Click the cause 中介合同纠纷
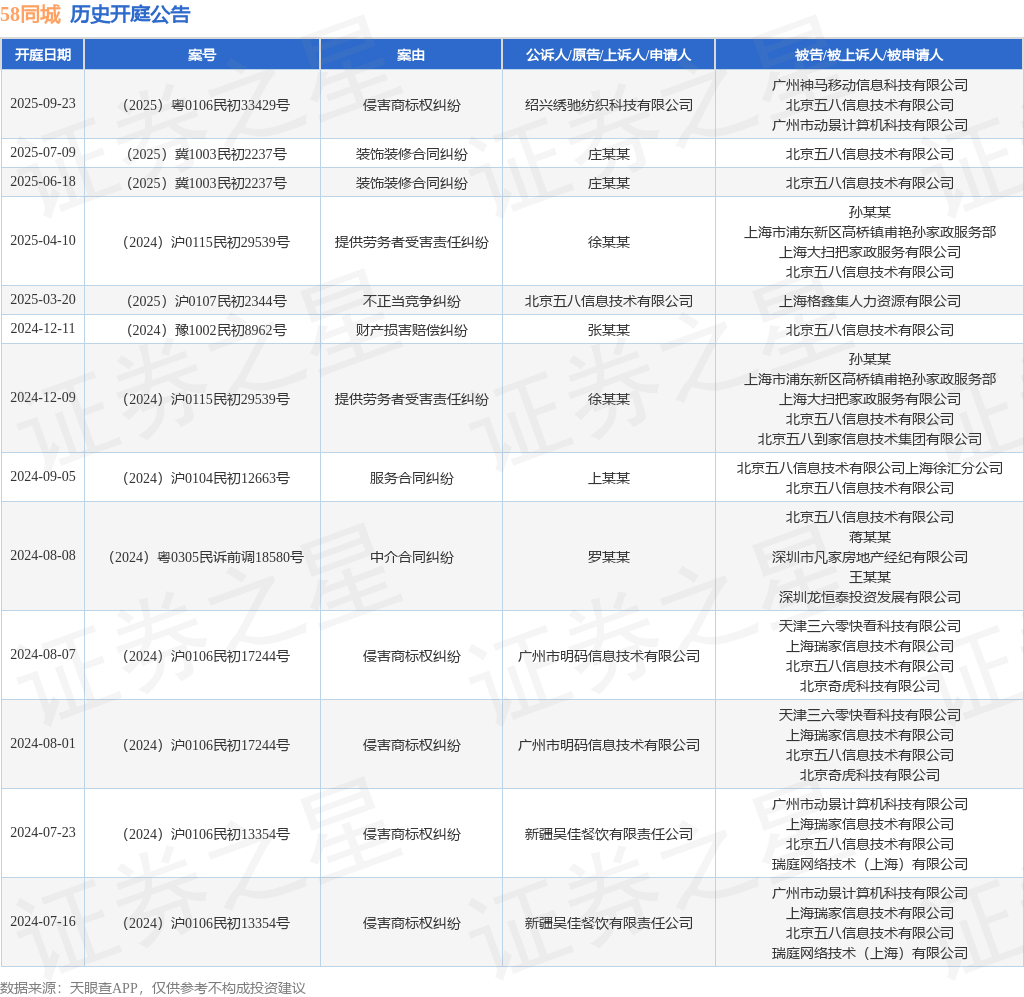Image resolution: width=1024 pixels, height=997 pixels. click(411, 557)
